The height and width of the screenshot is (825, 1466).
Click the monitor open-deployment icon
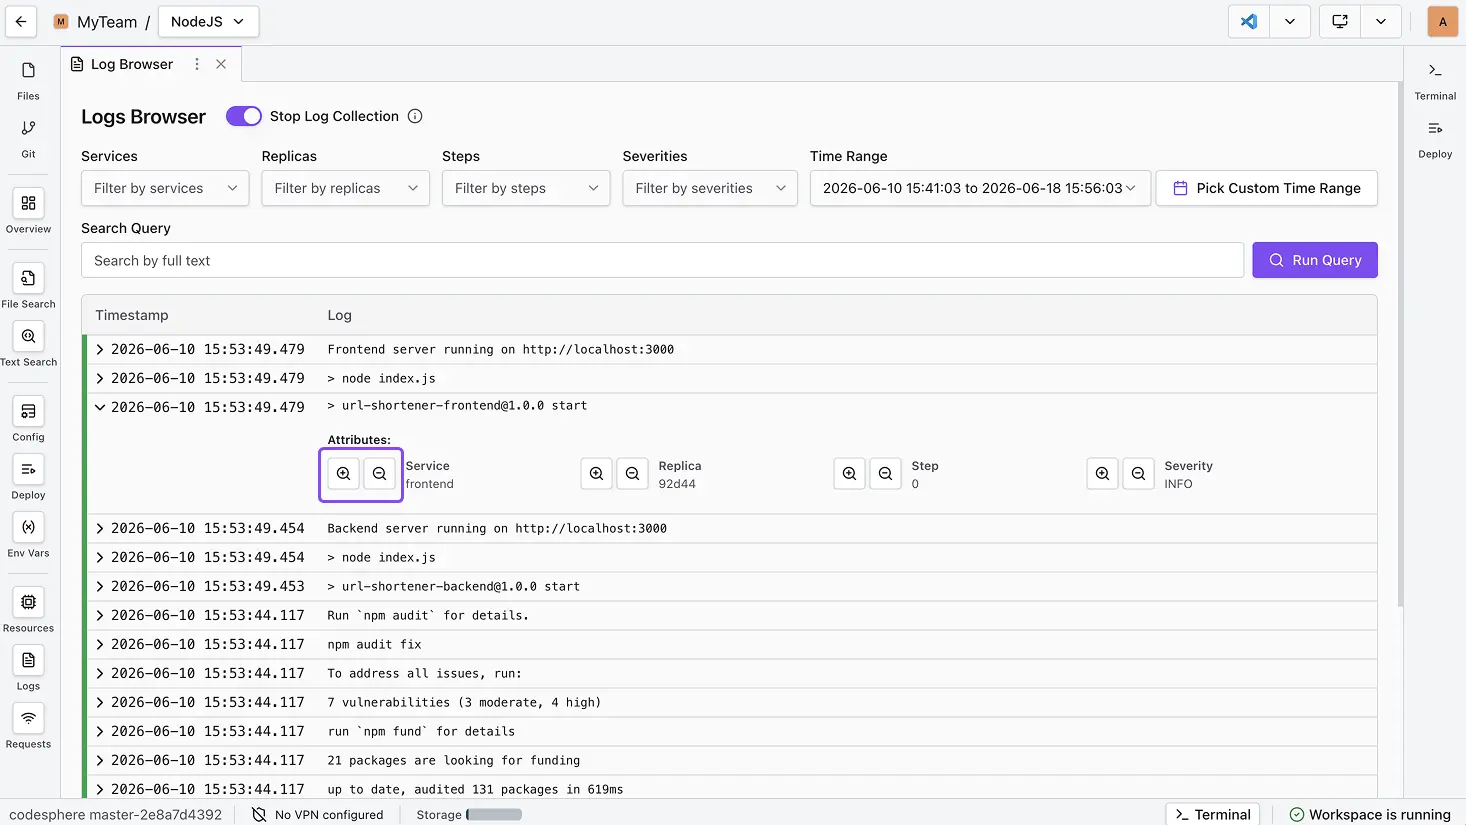(1340, 21)
